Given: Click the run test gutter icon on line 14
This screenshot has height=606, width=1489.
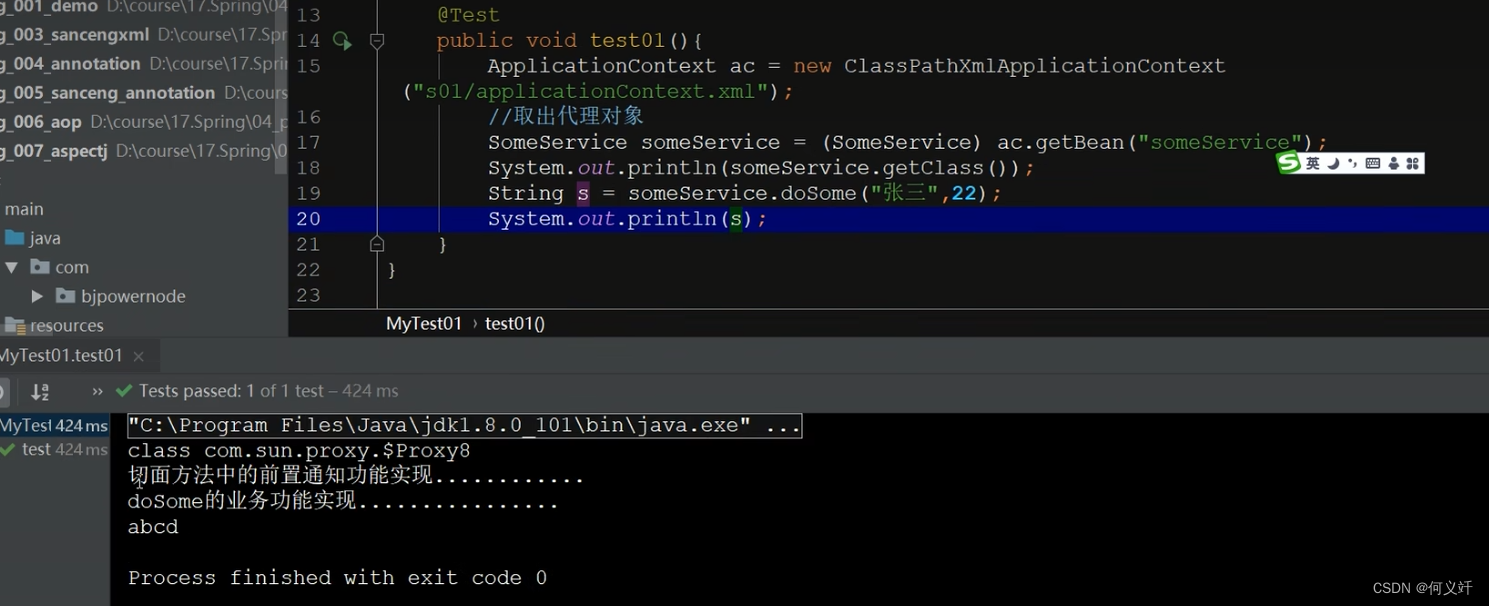Looking at the screenshot, I should pos(342,41).
